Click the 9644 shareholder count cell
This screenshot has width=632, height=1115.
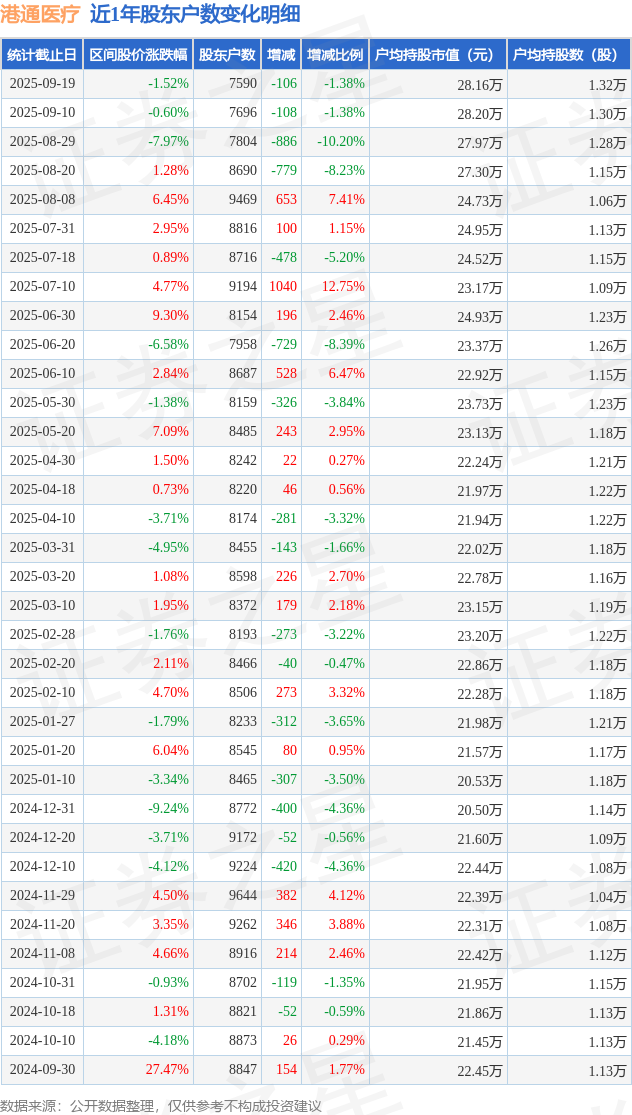(242, 896)
